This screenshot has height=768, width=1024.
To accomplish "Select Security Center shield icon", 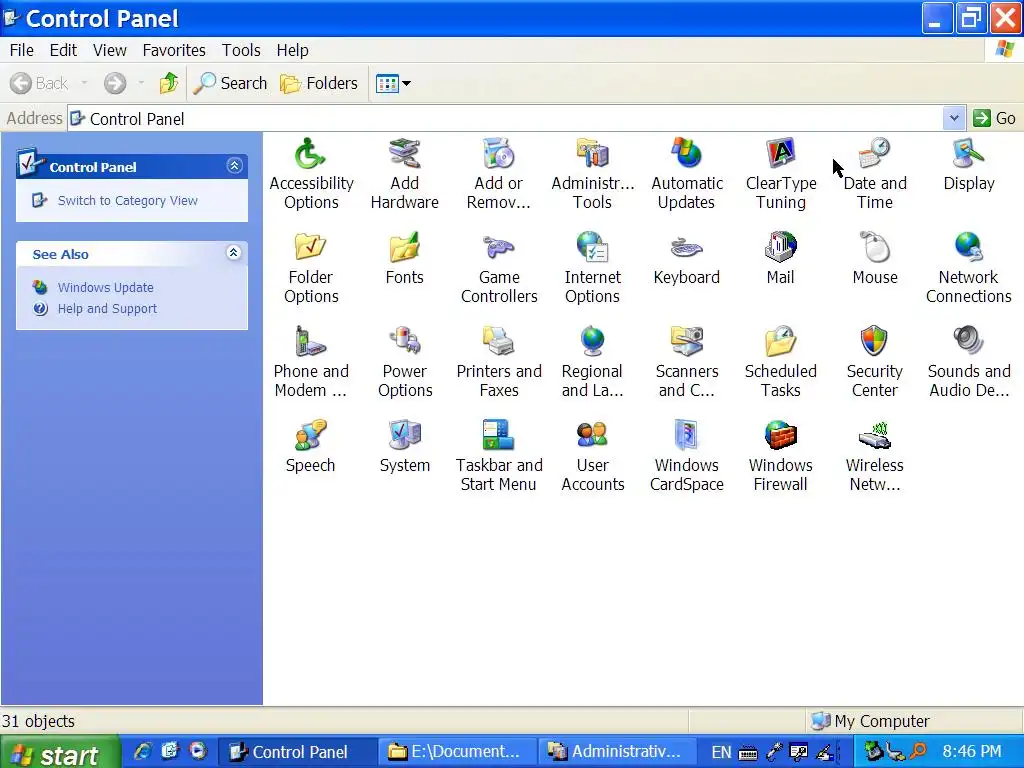I will pos(874,342).
